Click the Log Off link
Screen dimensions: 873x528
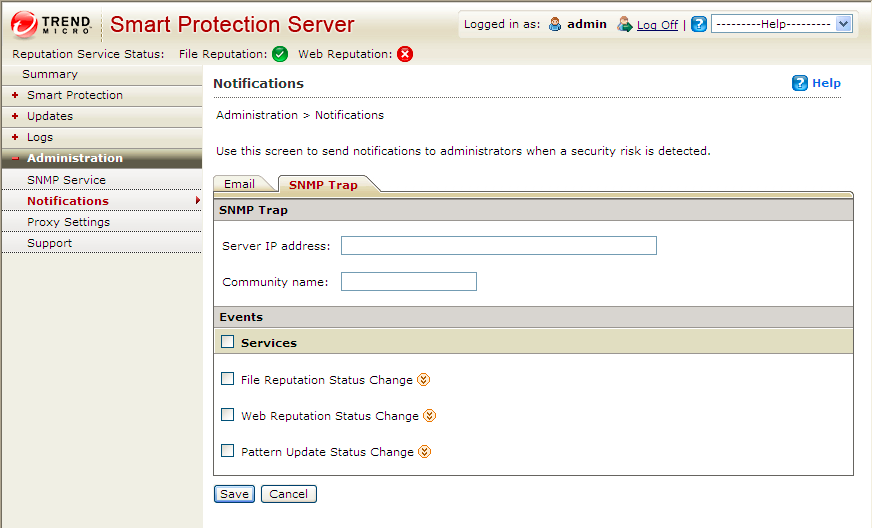[x=657, y=25]
